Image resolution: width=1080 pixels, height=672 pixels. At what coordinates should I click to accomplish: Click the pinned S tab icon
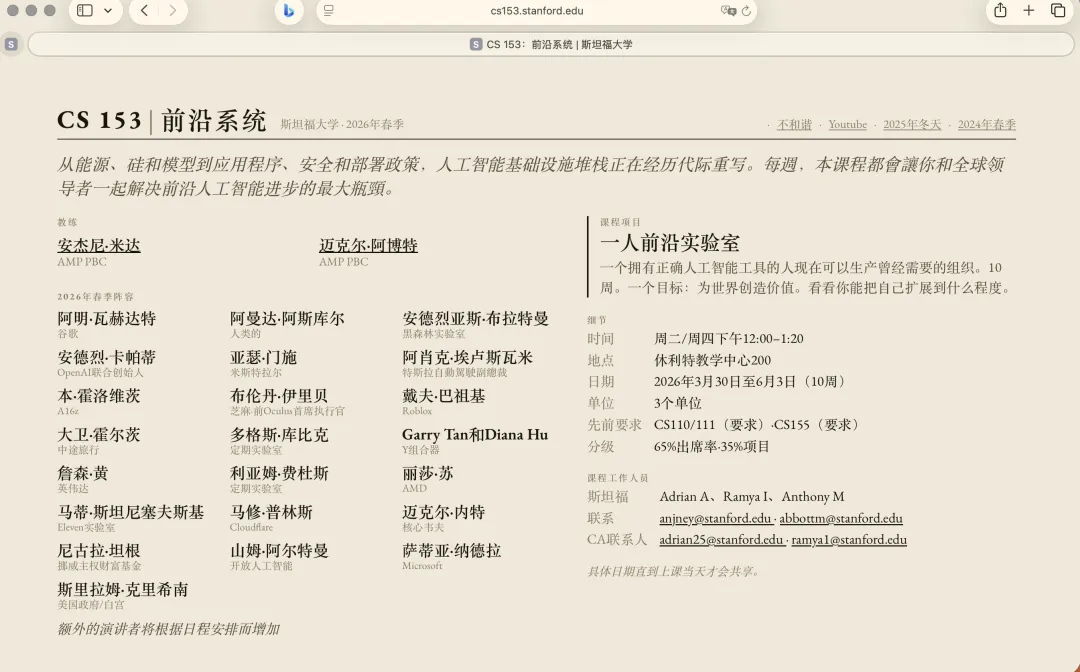pos(11,44)
